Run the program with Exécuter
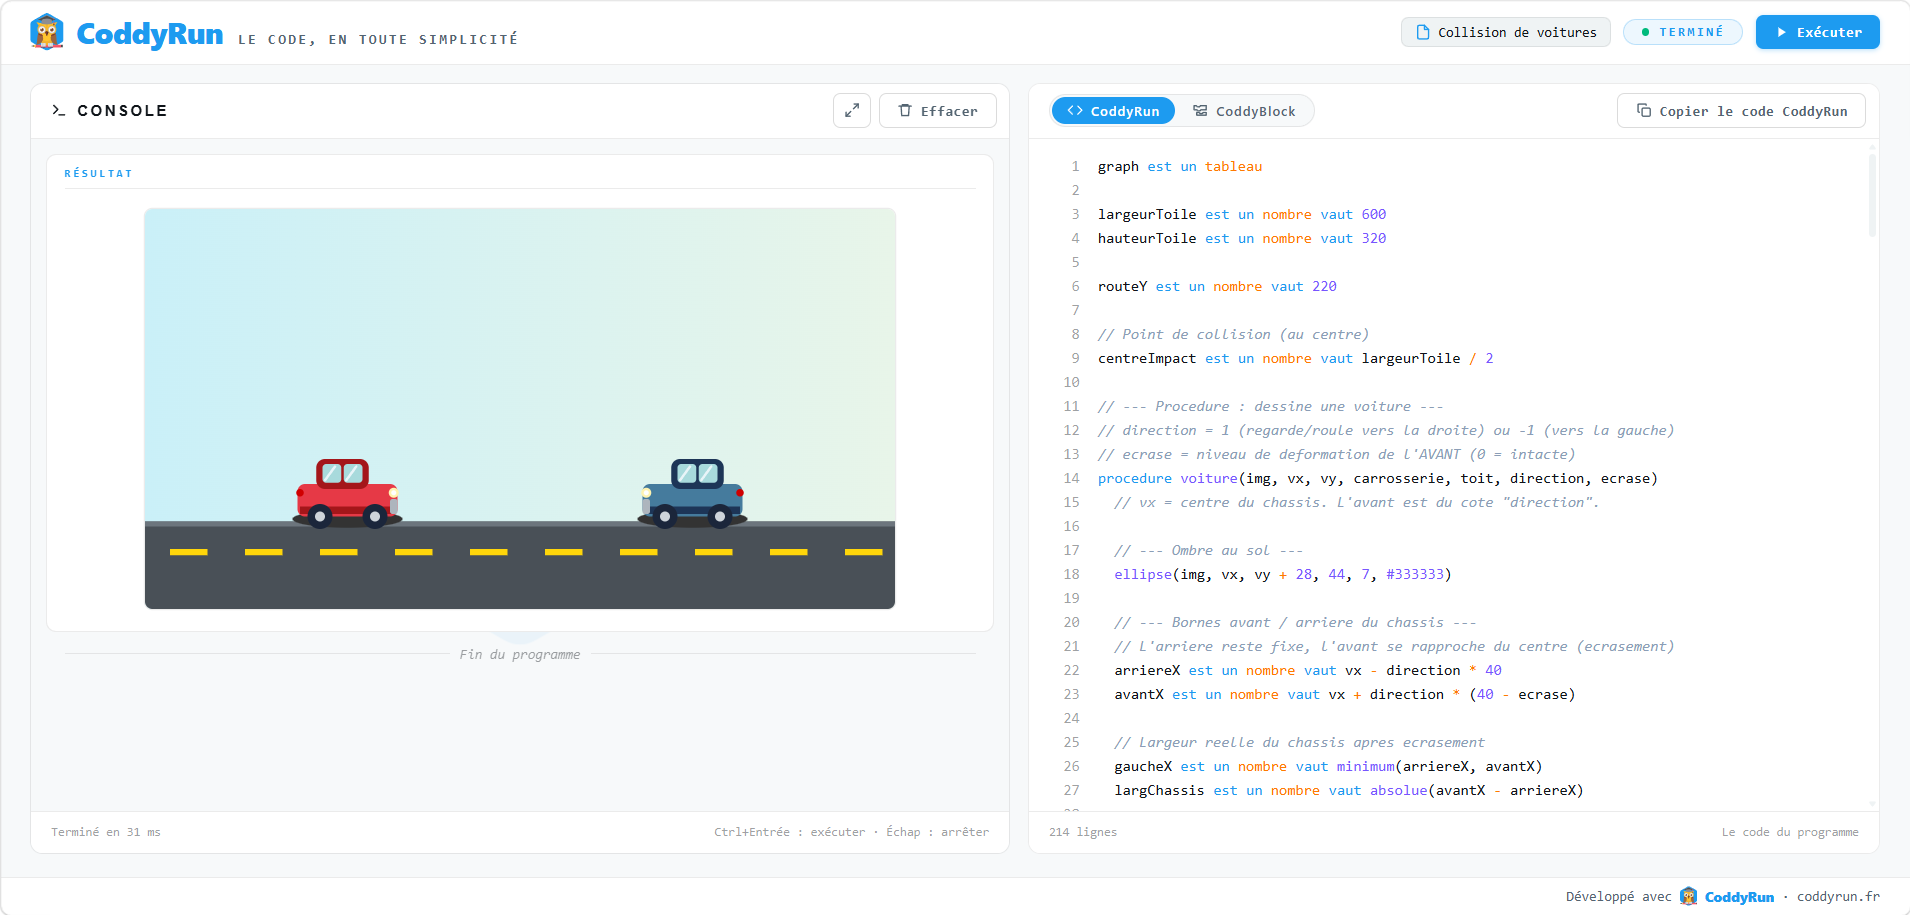This screenshot has width=1910, height=915. [1818, 32]
